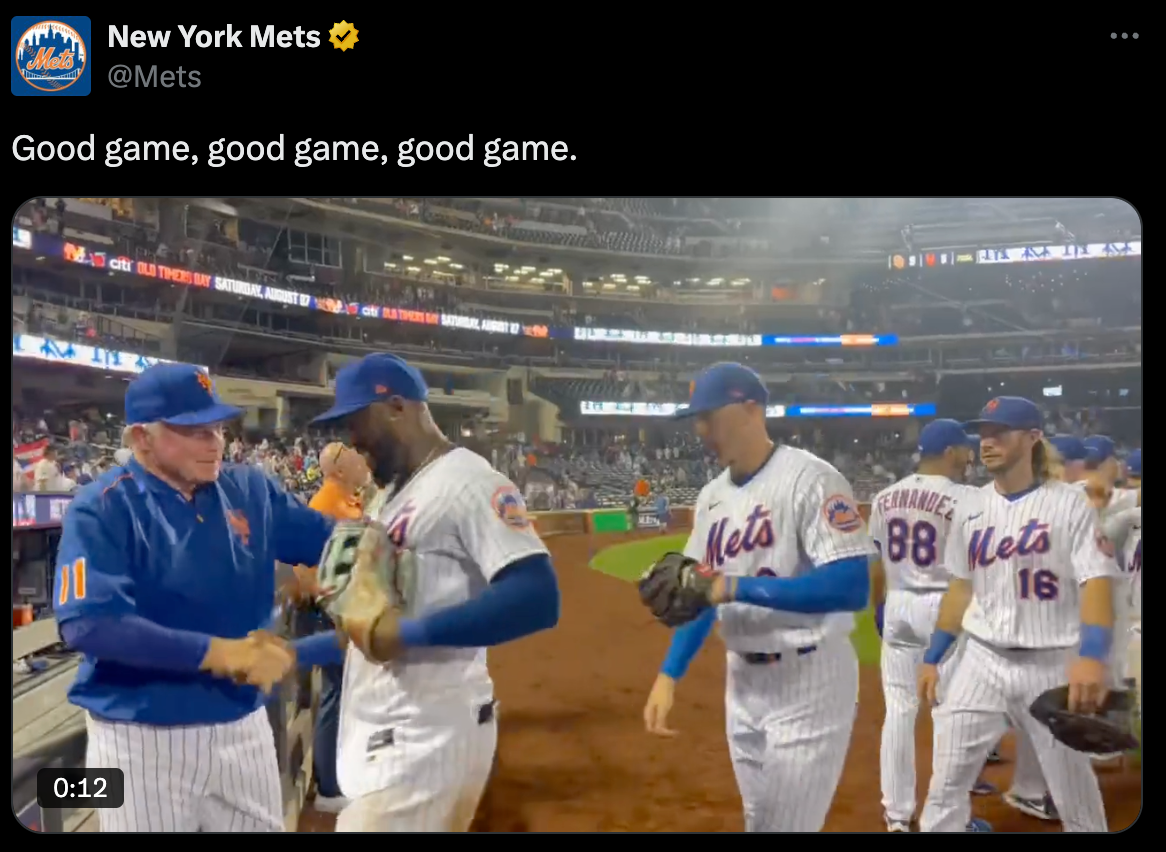Click the coach's blue Mets cap
Viewport: 1166px width, 852px height.
click(180, 394)
